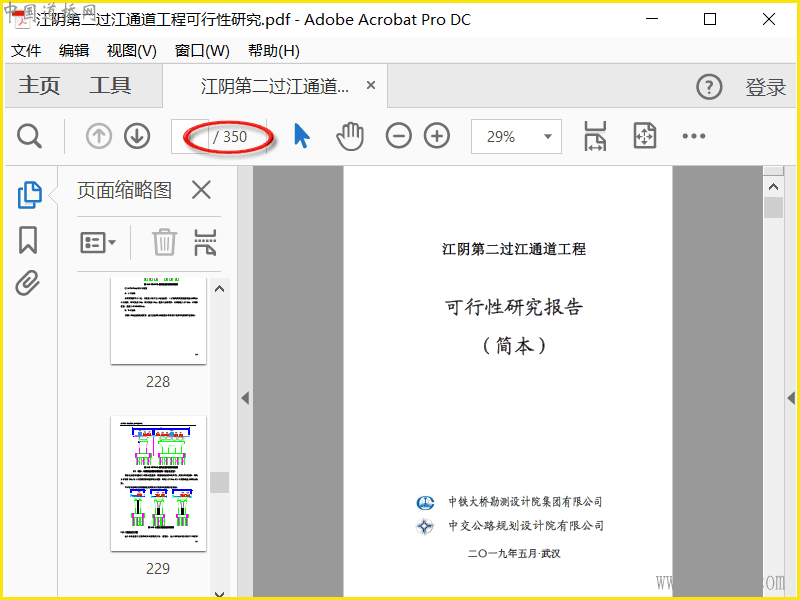The width and height of the screenshot is (800, 600).
Task: Click the page number input field
Action: coord(190,136)
